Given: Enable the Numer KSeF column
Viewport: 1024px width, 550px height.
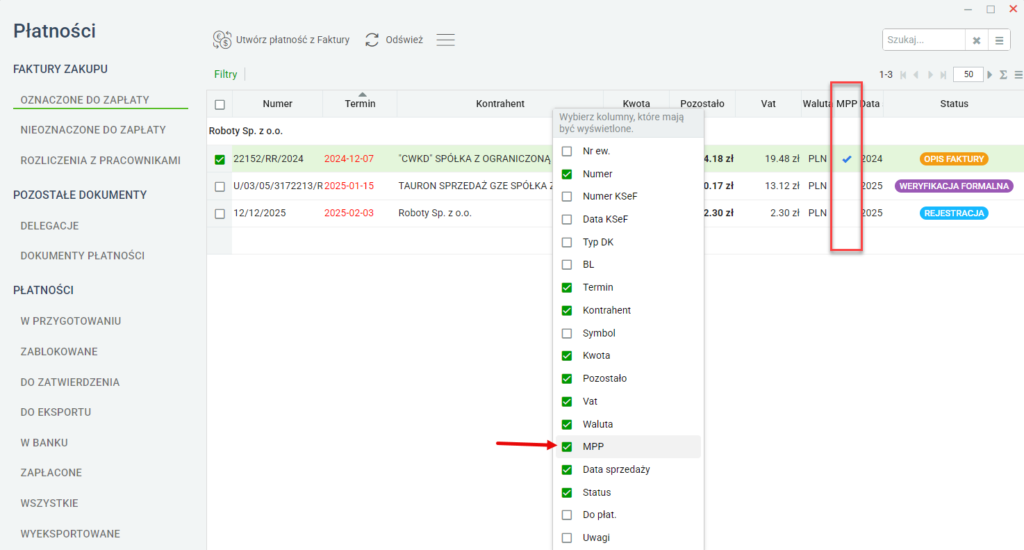Looking at the screenshot, I should tap(567, 197).
